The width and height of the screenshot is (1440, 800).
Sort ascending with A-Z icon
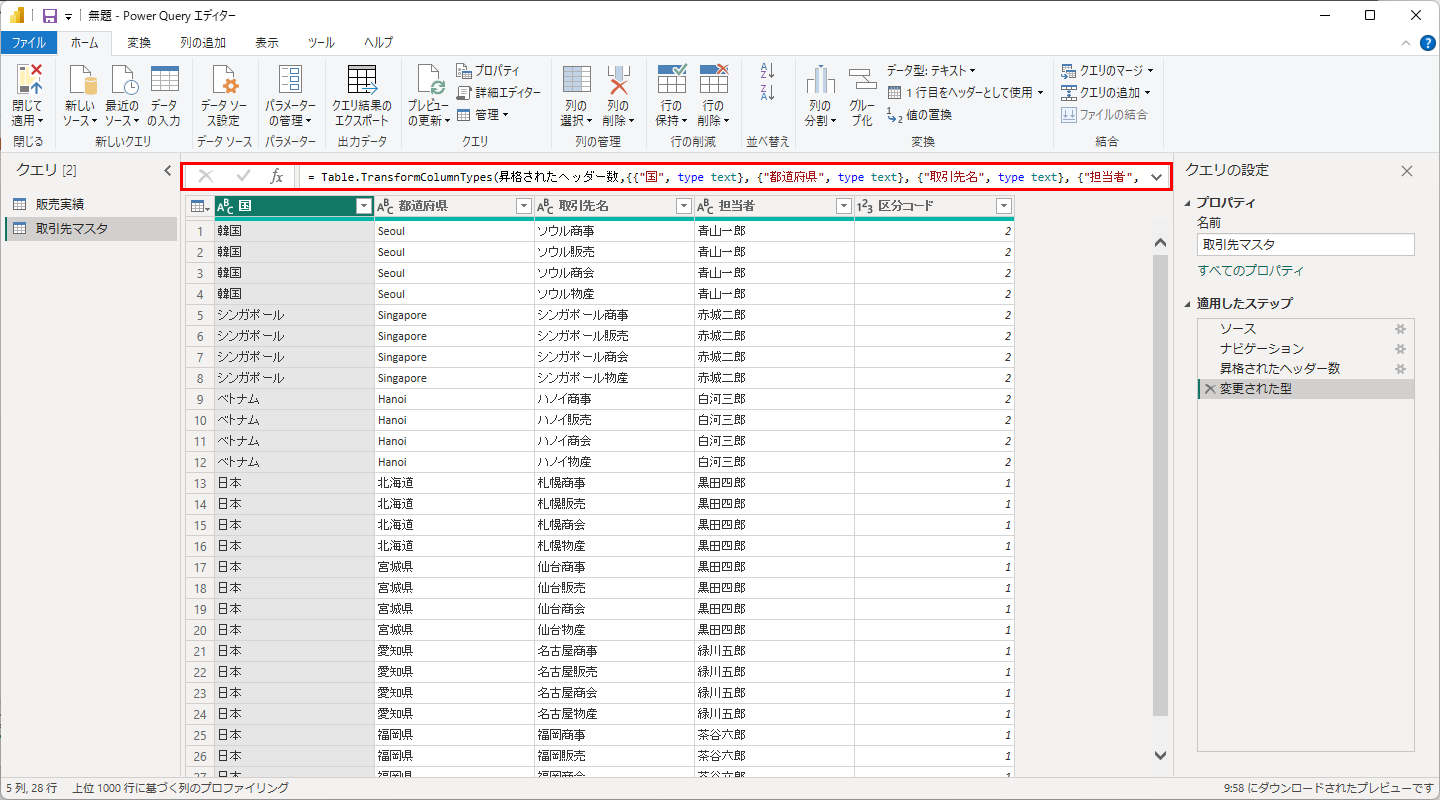[x=768, y=70]
